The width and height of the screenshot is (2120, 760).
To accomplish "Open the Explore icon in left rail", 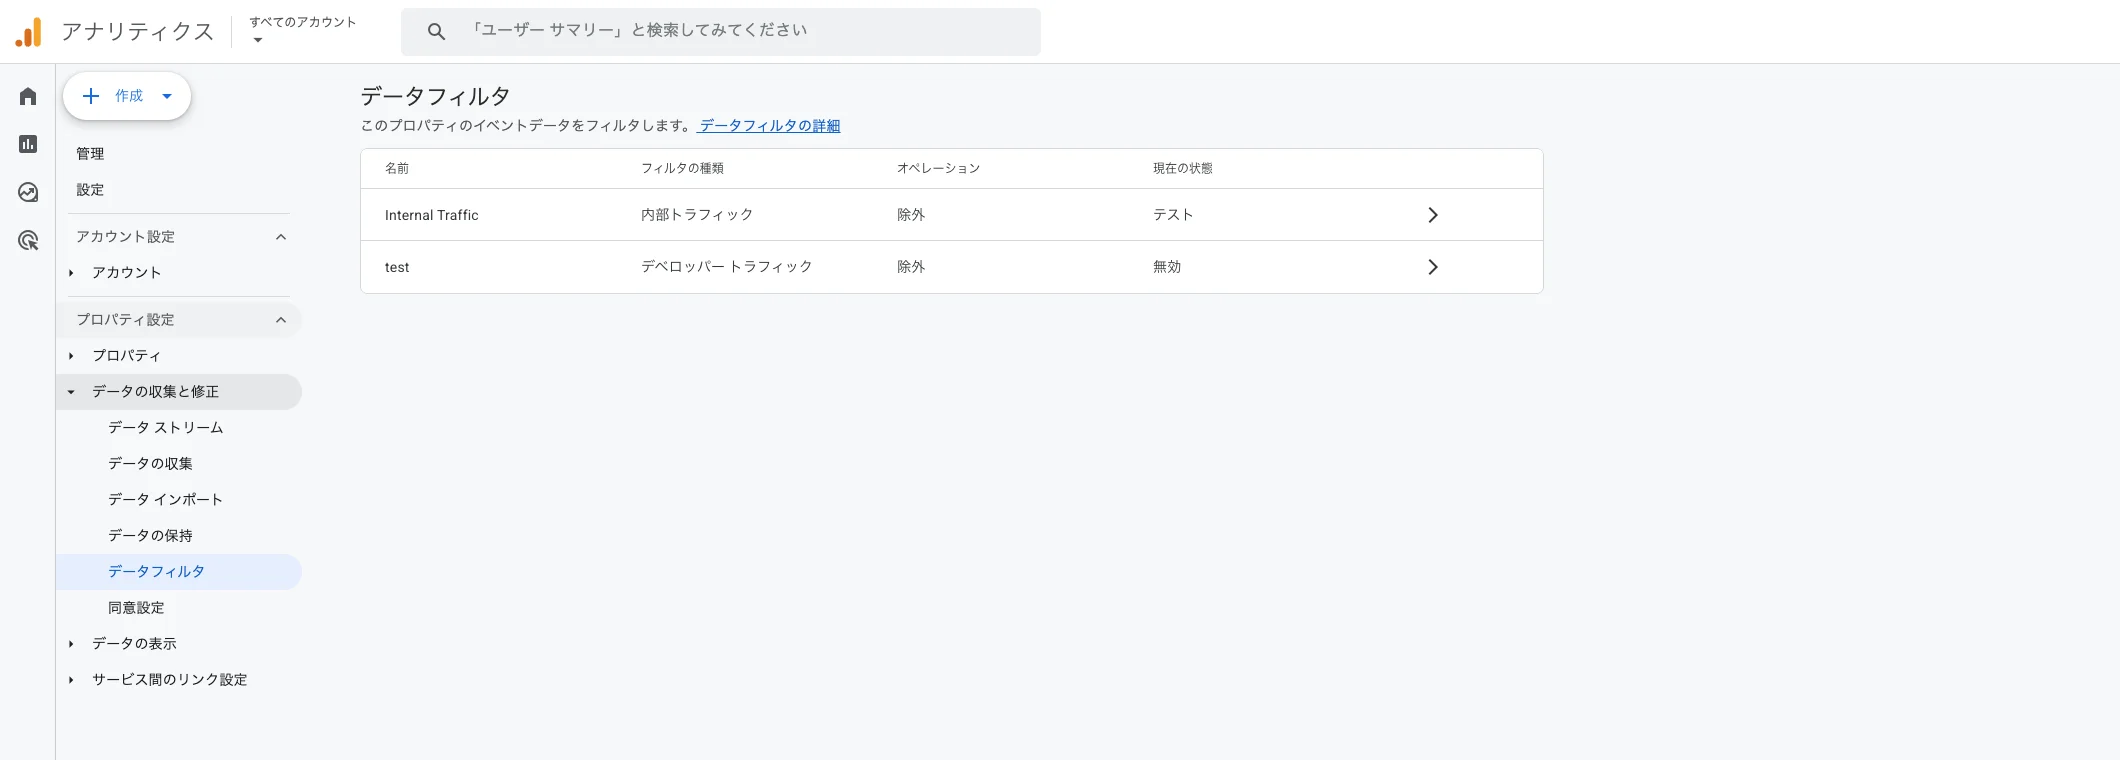I will [28, 192].
